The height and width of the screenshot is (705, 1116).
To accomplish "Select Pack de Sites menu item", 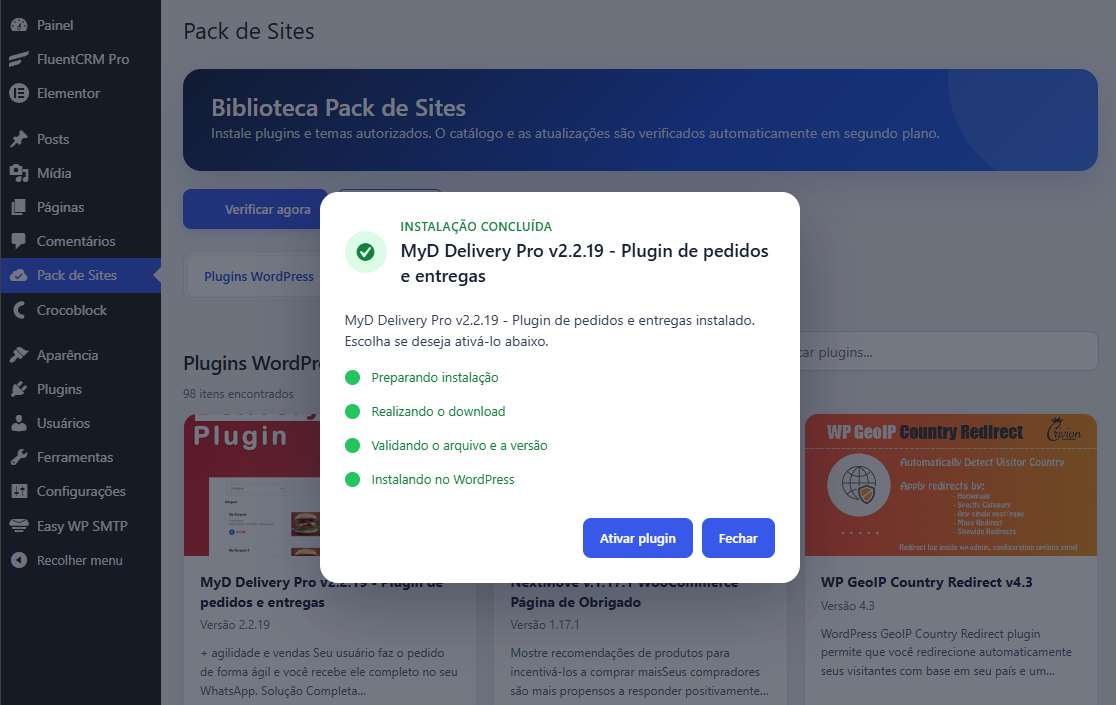I will 80,275.
